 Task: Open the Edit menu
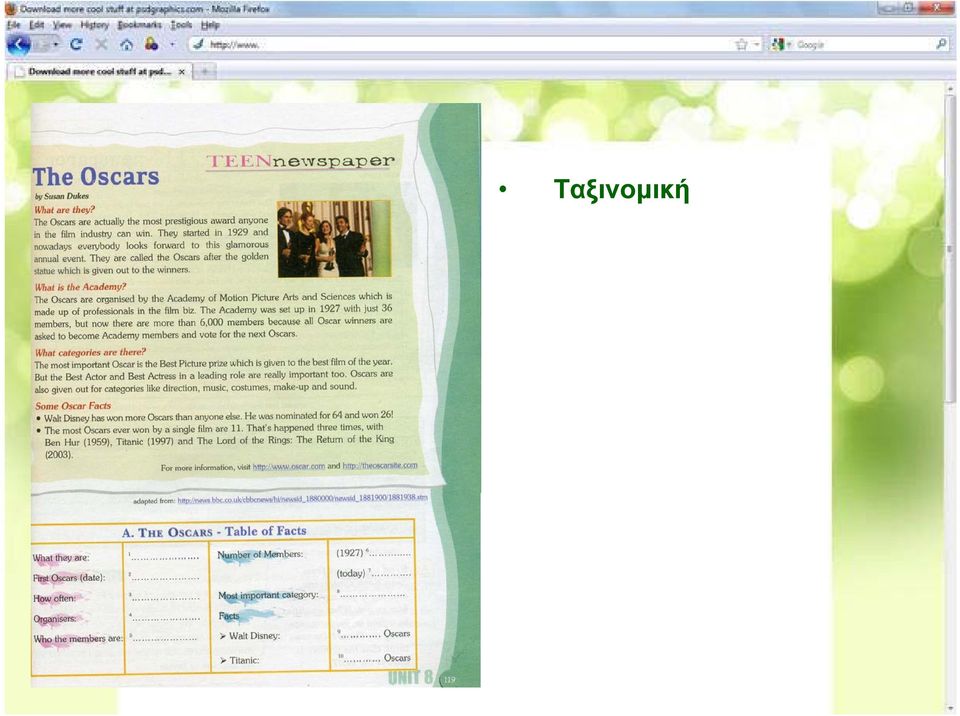[37, 25]
